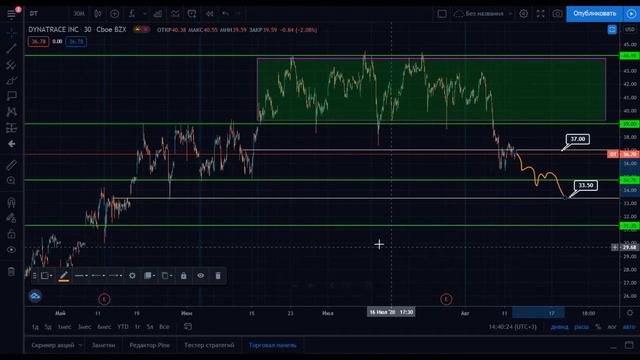Click the blue sync icon near USD
This screenshot has width=640, height=360.
click(x=612, y=29)
